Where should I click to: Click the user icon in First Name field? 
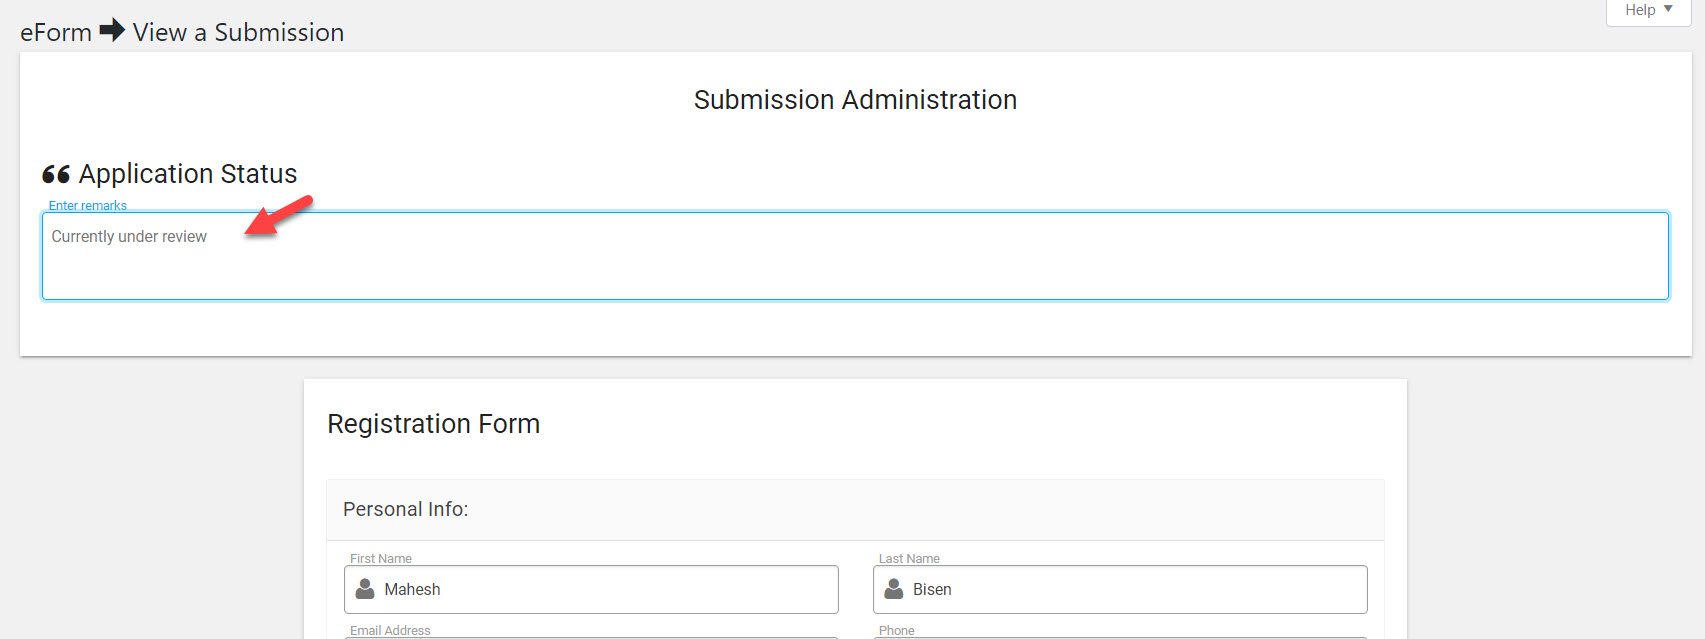(x=365, y=589)
